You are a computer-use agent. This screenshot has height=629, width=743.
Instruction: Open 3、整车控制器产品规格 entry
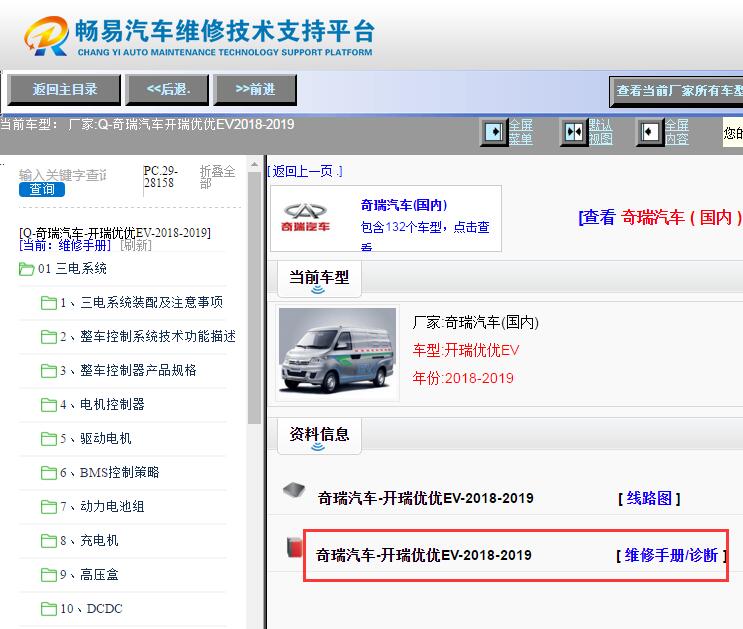(128, 370)
